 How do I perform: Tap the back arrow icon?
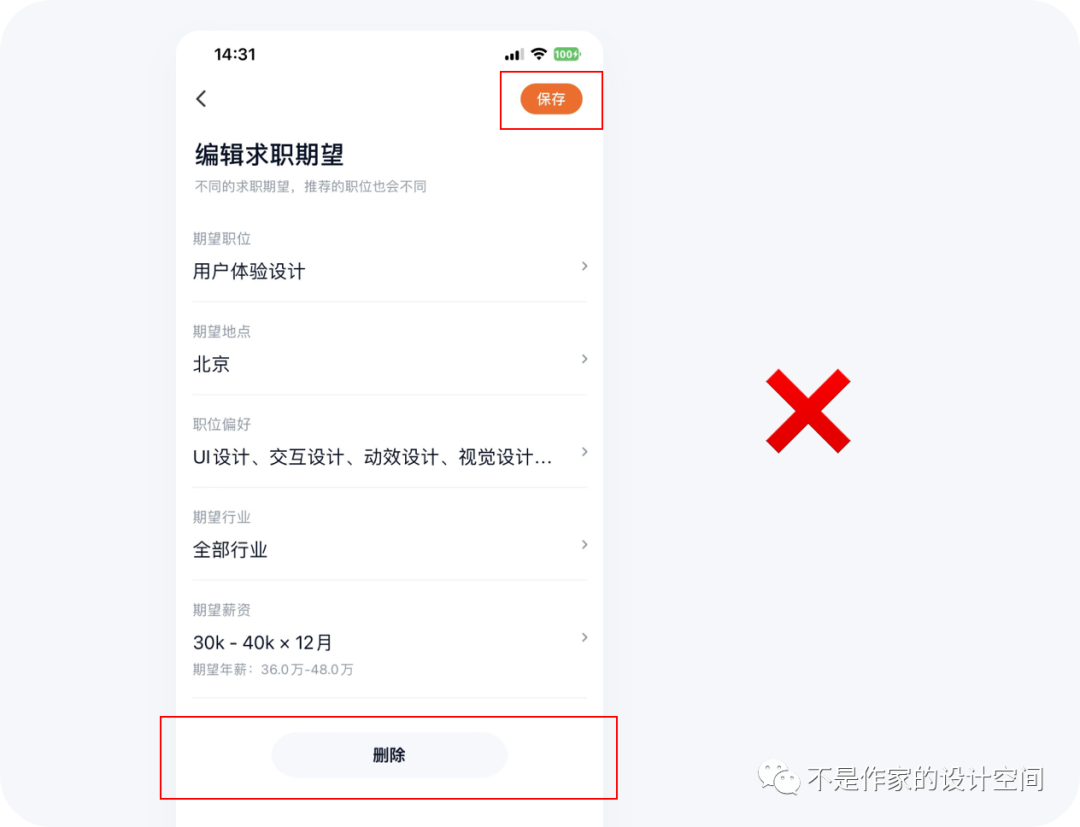(201, 98)
